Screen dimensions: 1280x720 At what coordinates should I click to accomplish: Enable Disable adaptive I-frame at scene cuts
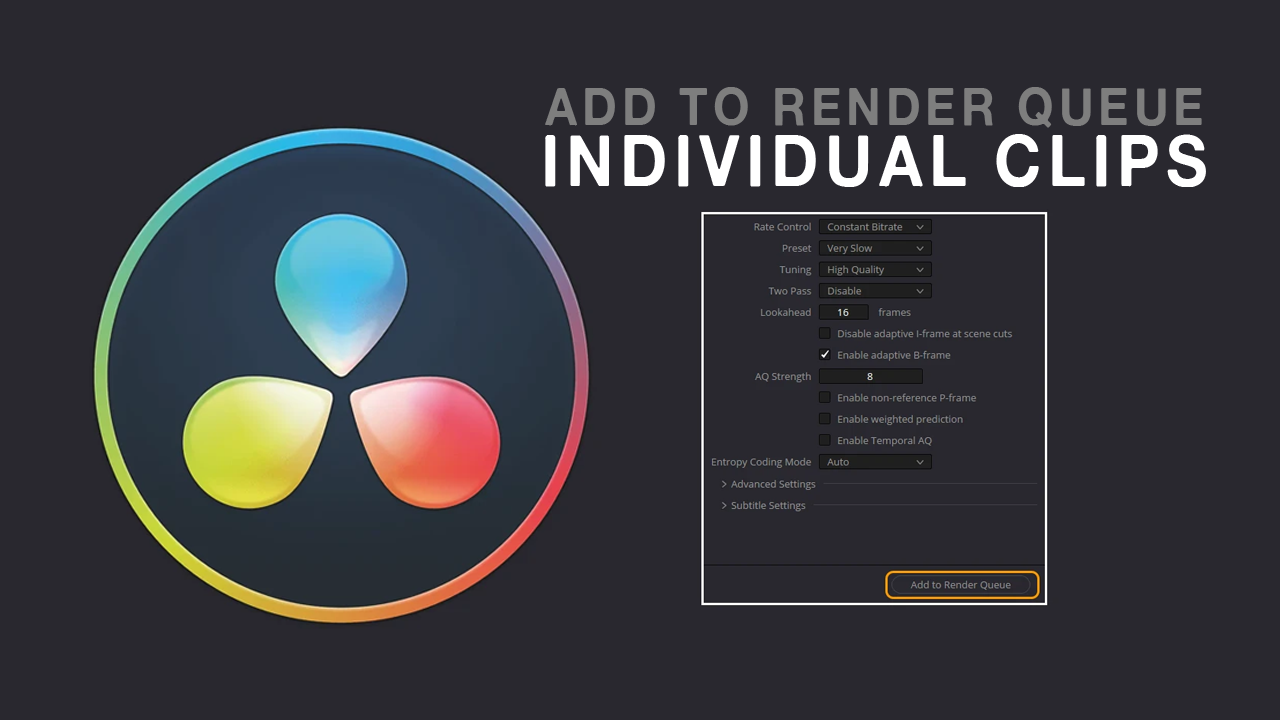tap(825, 334)
